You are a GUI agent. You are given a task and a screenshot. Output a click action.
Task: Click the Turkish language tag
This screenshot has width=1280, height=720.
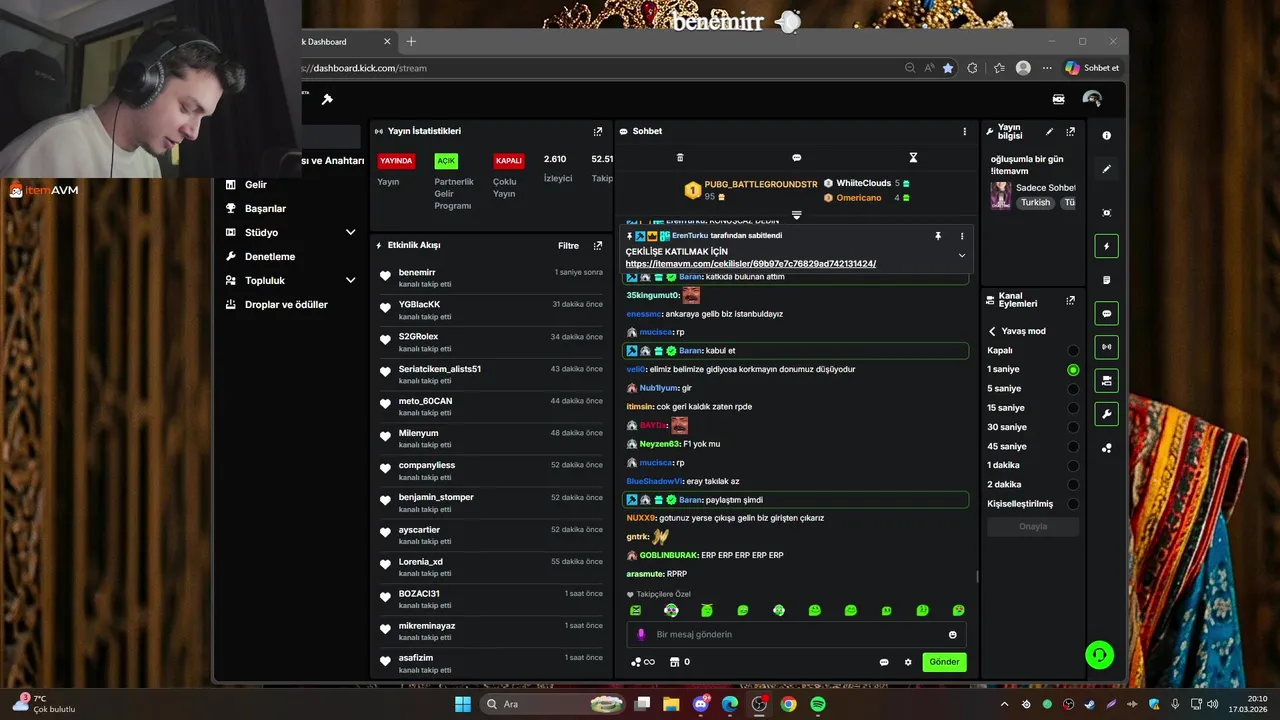click(x=1035, y=203)
